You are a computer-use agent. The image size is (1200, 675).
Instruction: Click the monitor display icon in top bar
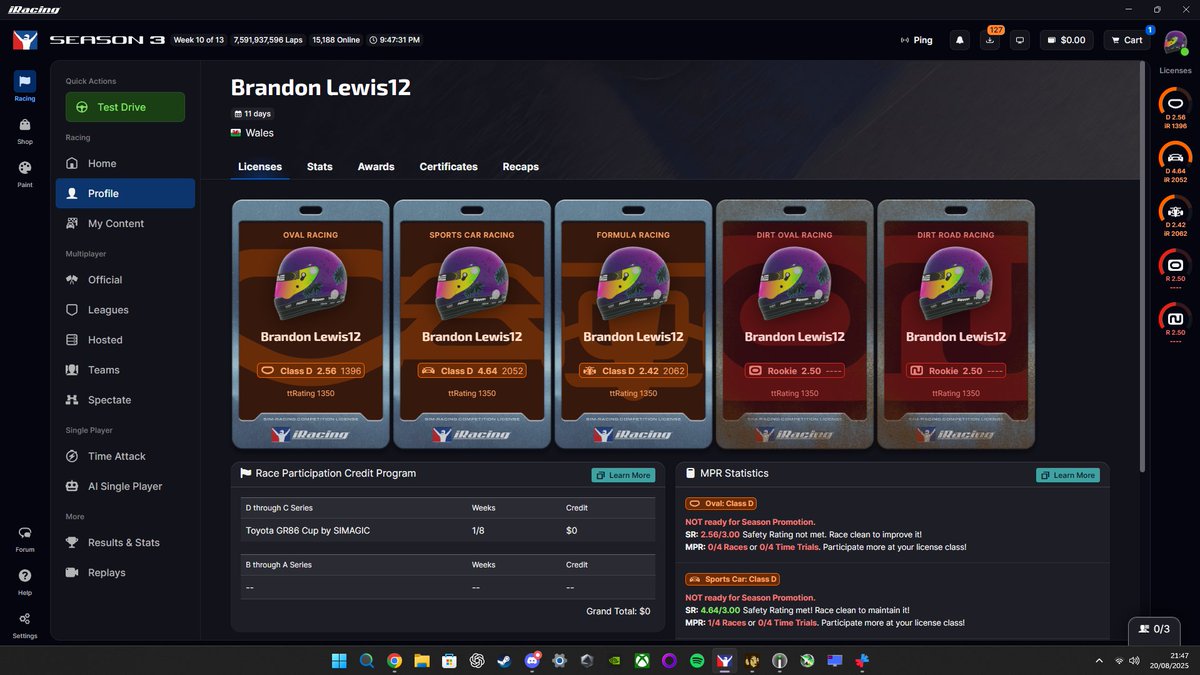pos(1020,40)
